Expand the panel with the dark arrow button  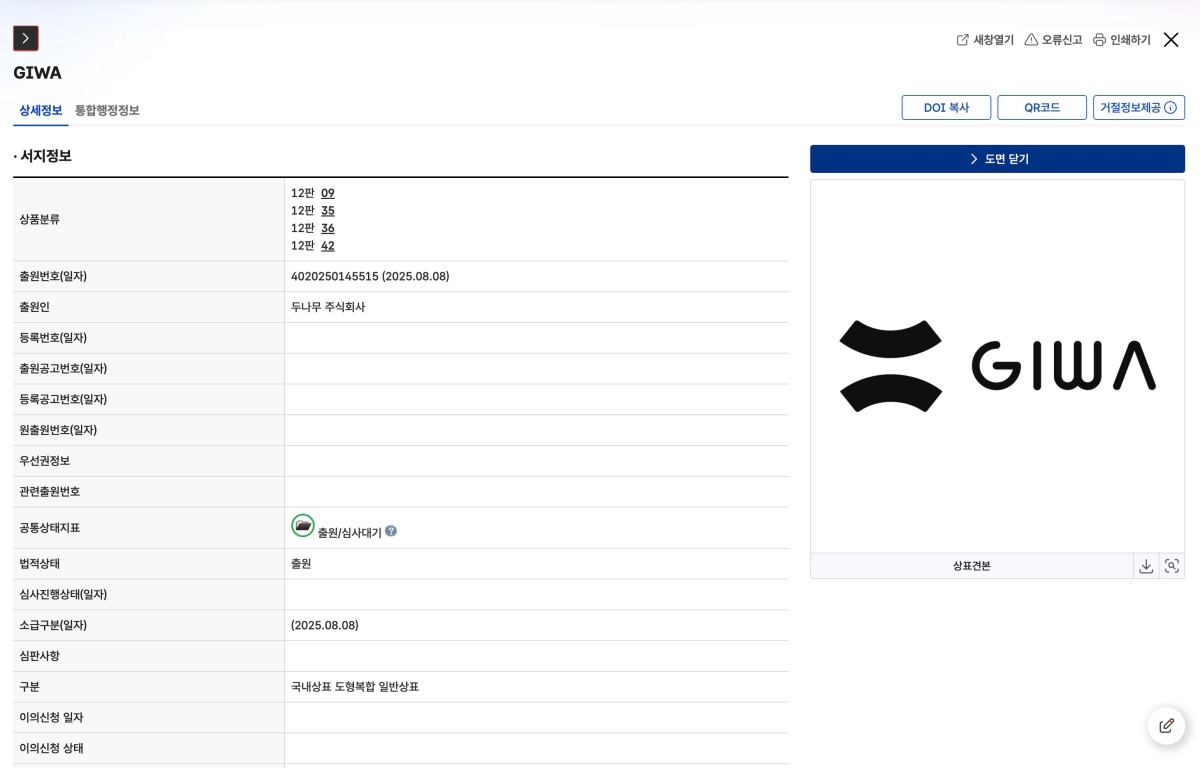coord(25,38)
